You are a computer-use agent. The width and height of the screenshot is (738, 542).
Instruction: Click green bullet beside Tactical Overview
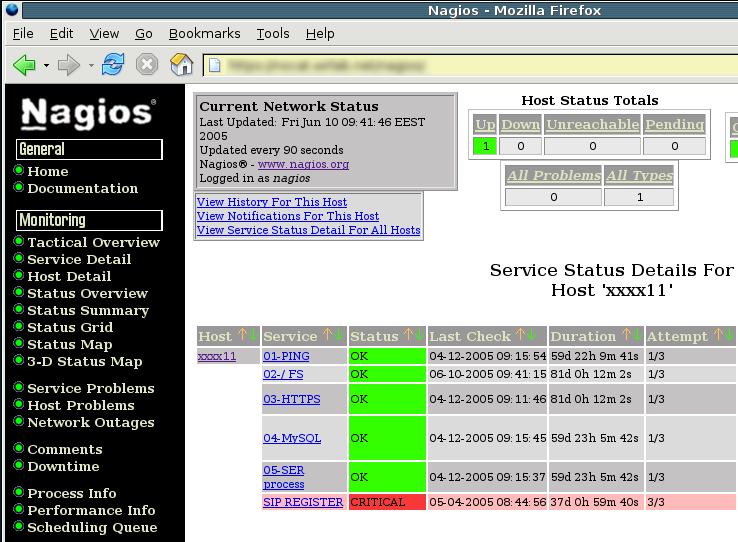tap(18, 241)
